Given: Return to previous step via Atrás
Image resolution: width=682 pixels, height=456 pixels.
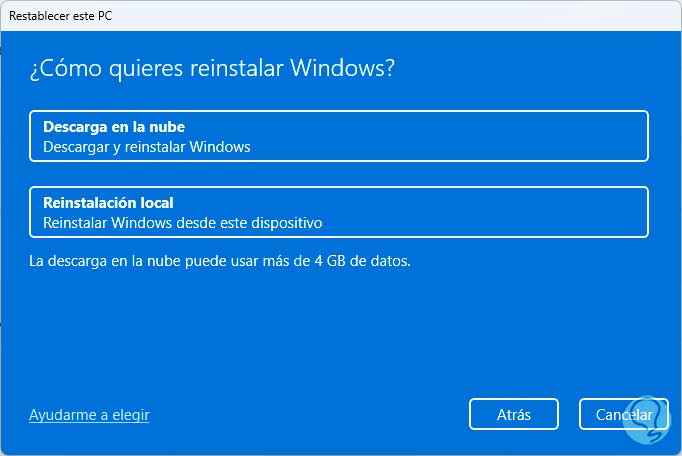Looking at the screenshot, I should (514, 414).
